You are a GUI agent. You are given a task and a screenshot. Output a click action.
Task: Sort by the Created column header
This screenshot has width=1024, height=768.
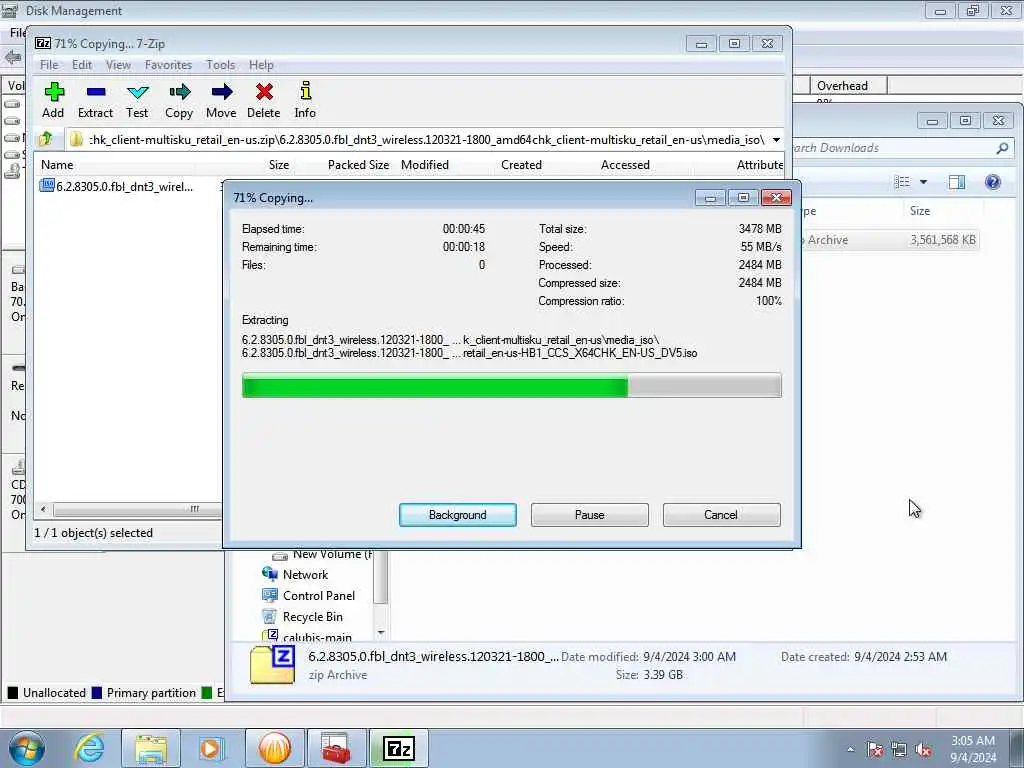pyautogui.click(x=521, y=165)
